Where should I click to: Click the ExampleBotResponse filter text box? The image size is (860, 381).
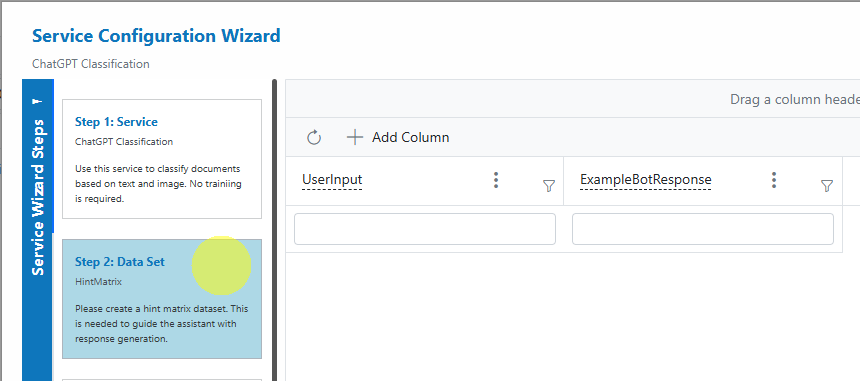703,229
